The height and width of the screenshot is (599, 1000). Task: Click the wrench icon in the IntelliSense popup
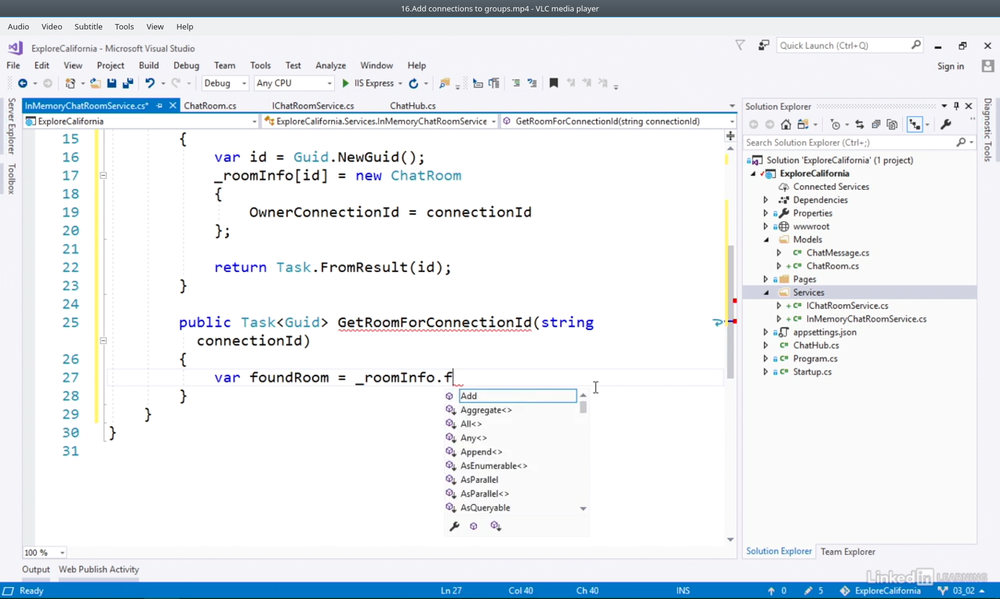tap(454, 526)
